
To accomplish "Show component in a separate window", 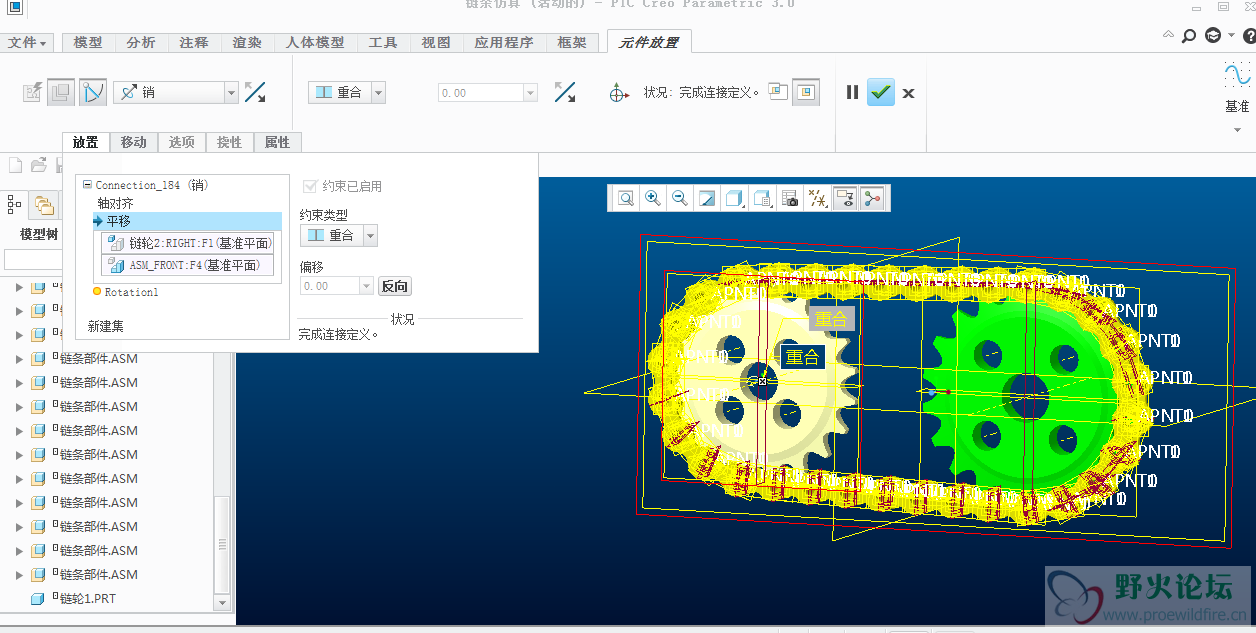I will tap(778, 92).
